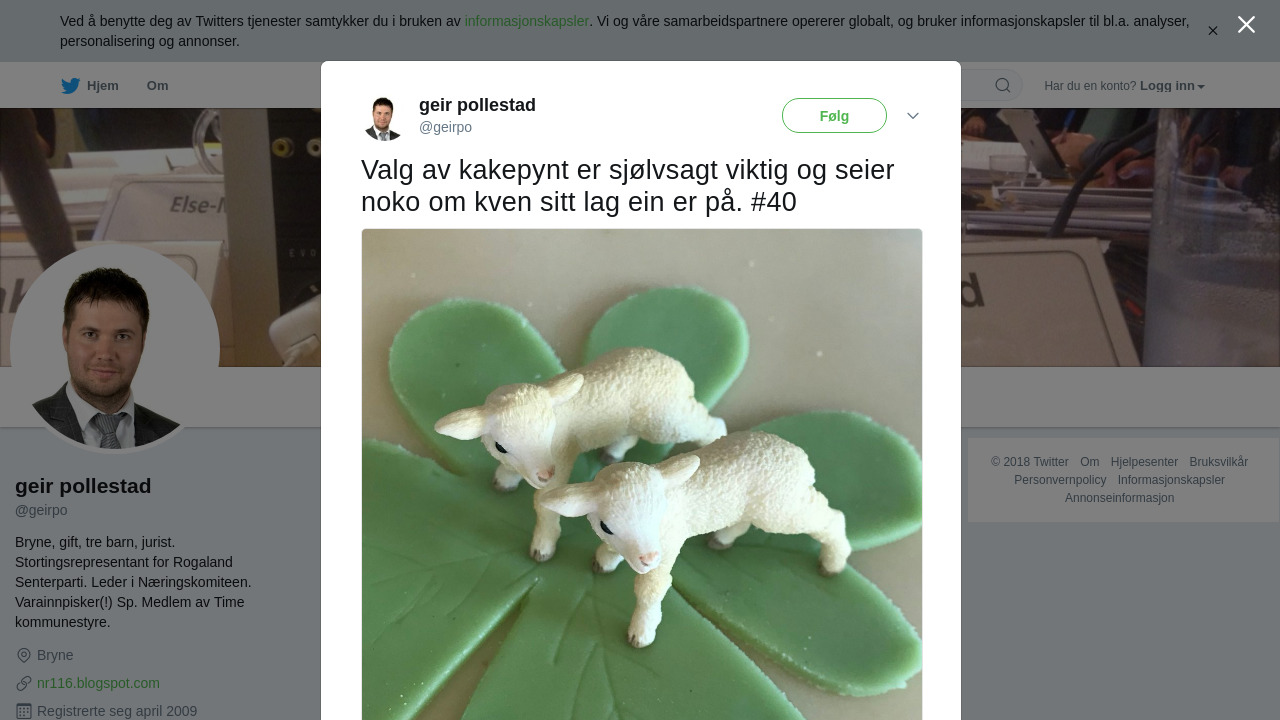This screenshot has width=1280, height=720.
Task: Click the search magnifier icon
Action: coord(1003,86)
